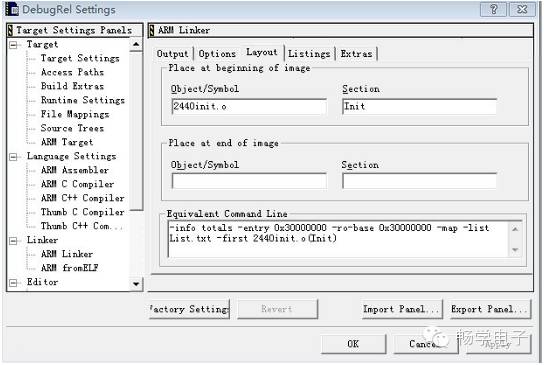544x365 pixels.
Task: Open ARM C++ Compiler settings
Action: pyautogui.click(x=83, y=198)
